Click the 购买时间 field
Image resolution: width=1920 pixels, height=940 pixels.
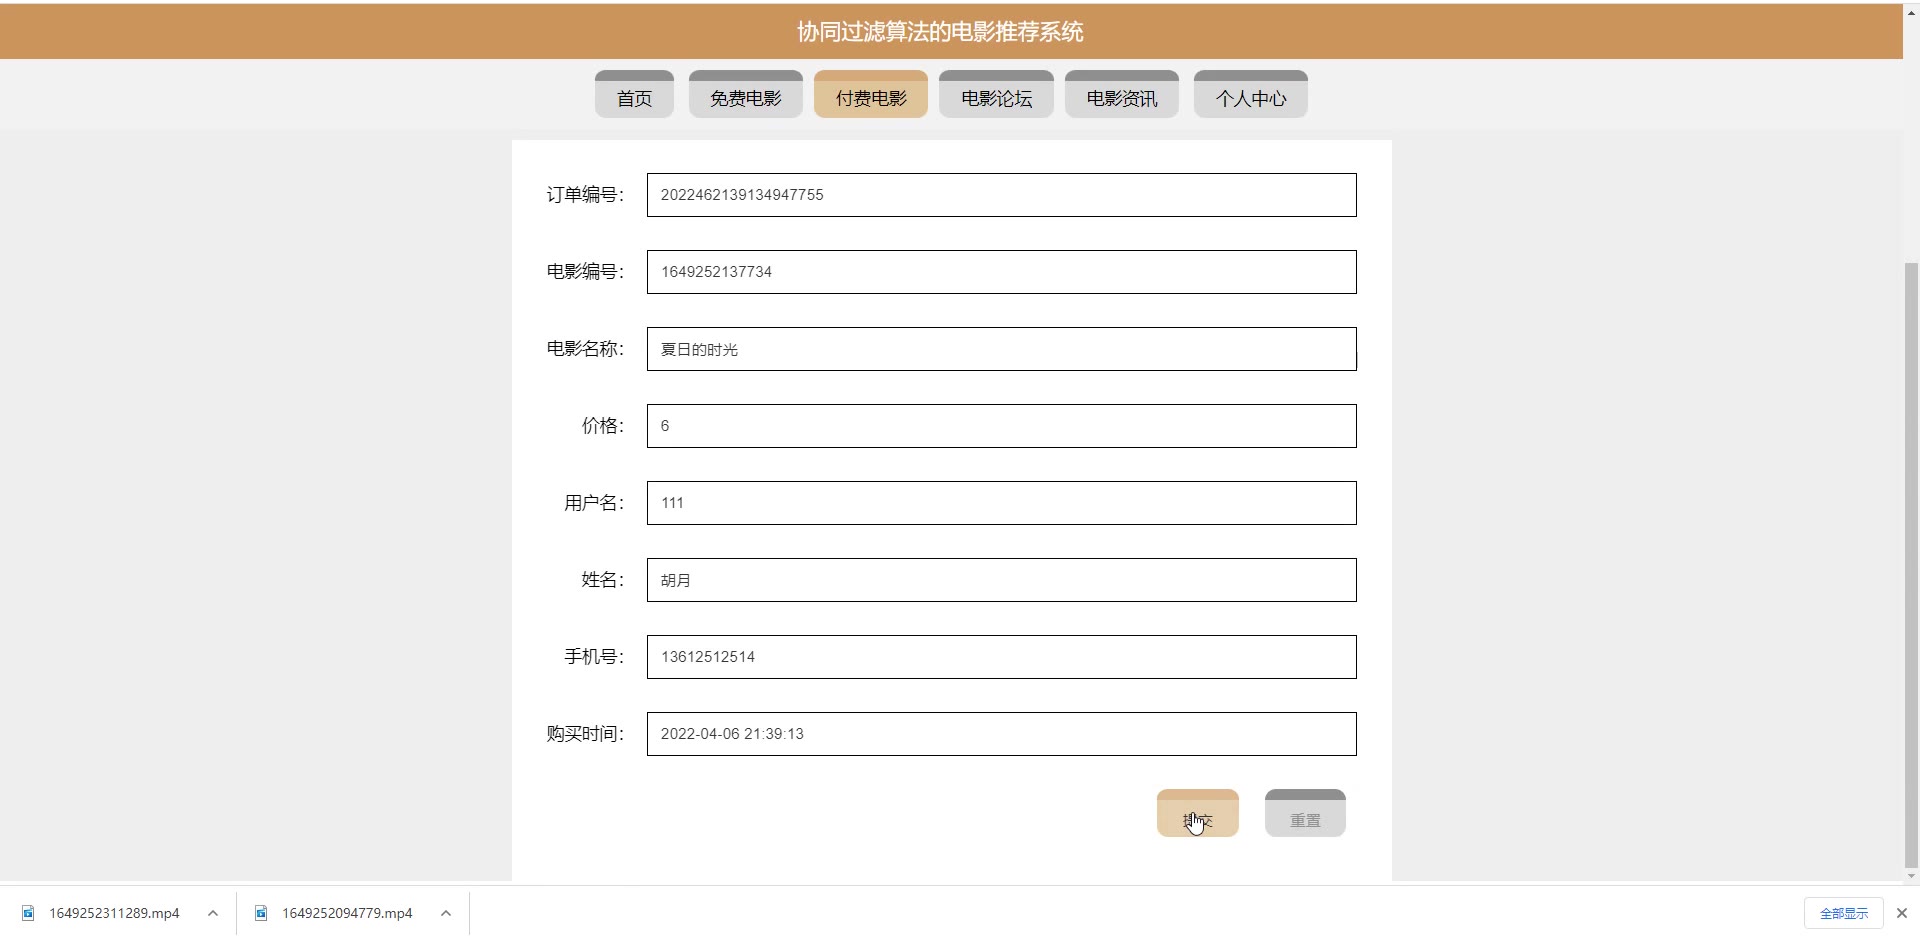[x=1001, y=734]
